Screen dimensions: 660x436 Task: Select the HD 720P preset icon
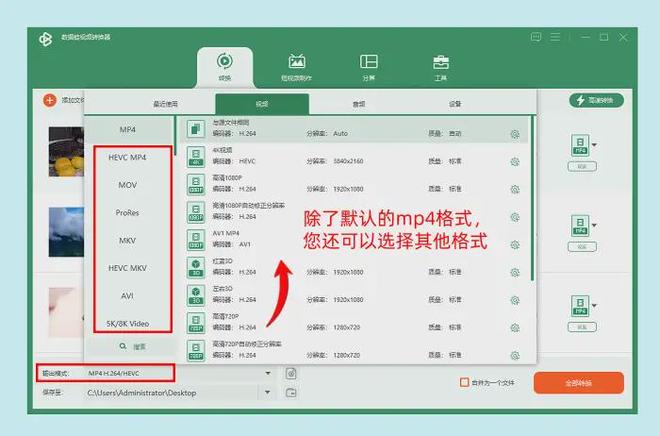tap(196, 323)
